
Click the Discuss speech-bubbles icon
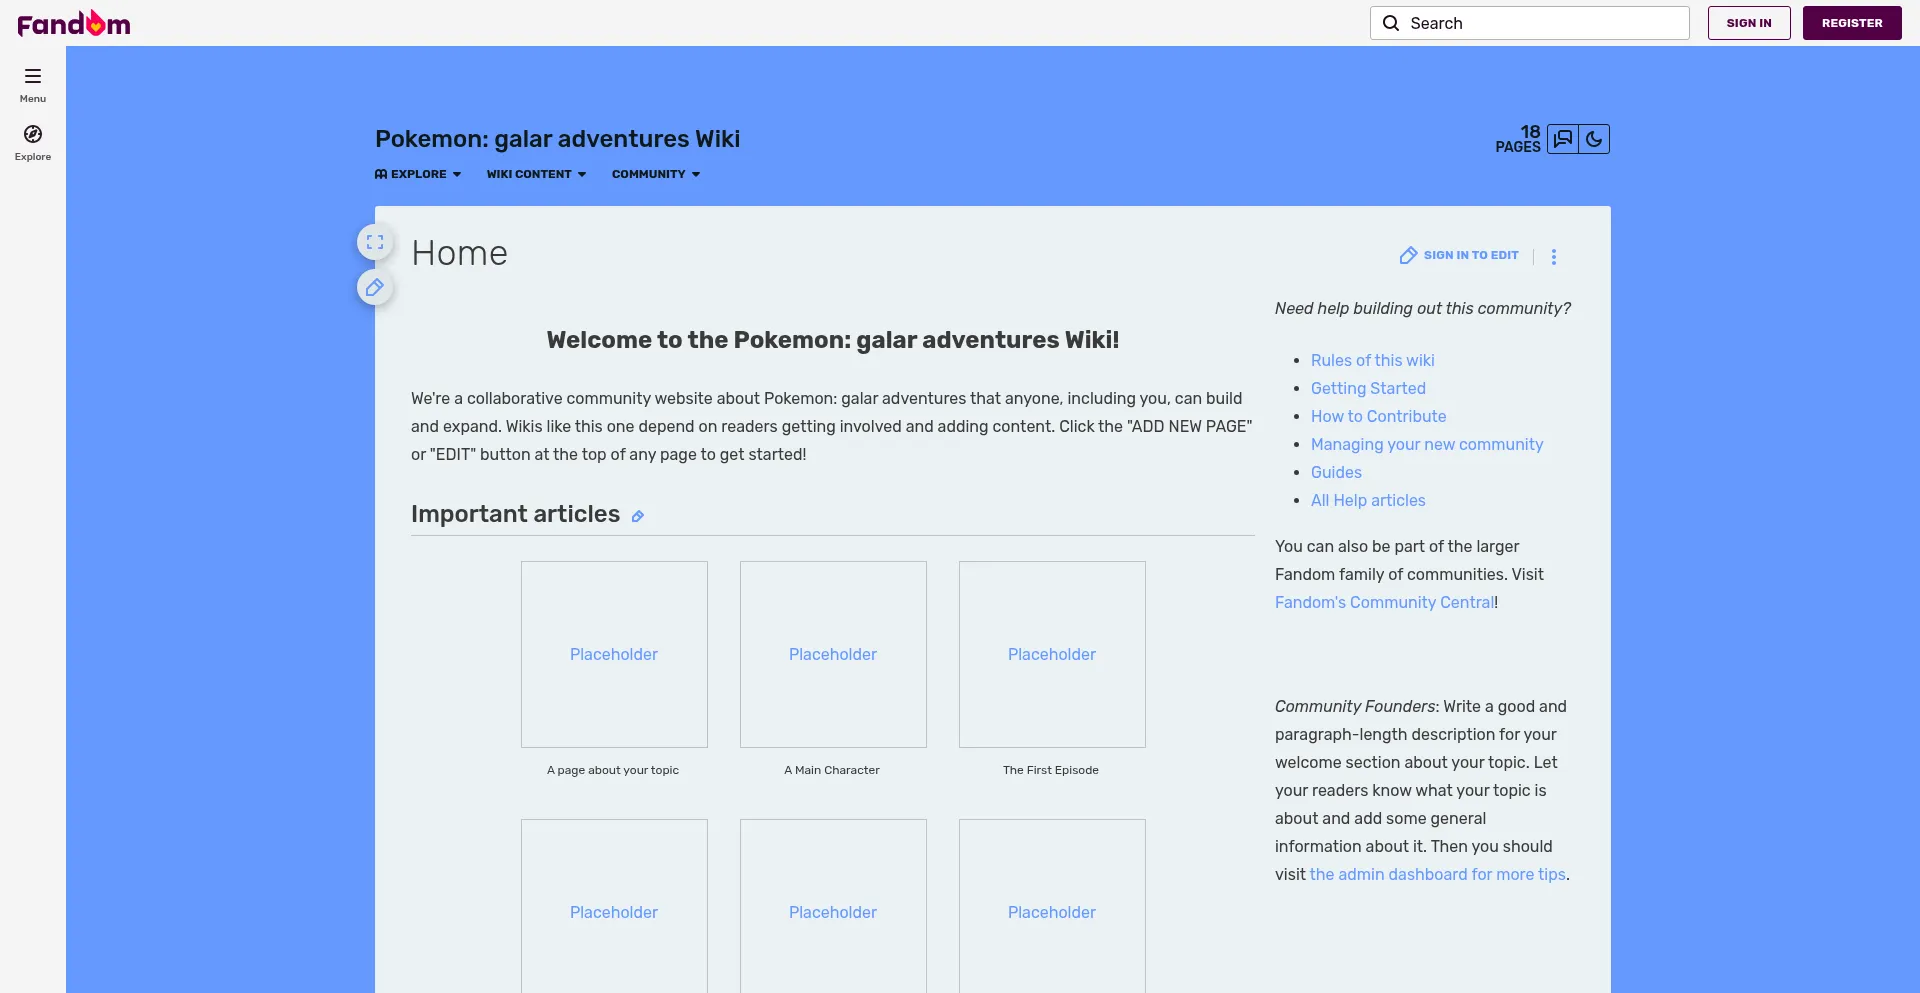1563,139
